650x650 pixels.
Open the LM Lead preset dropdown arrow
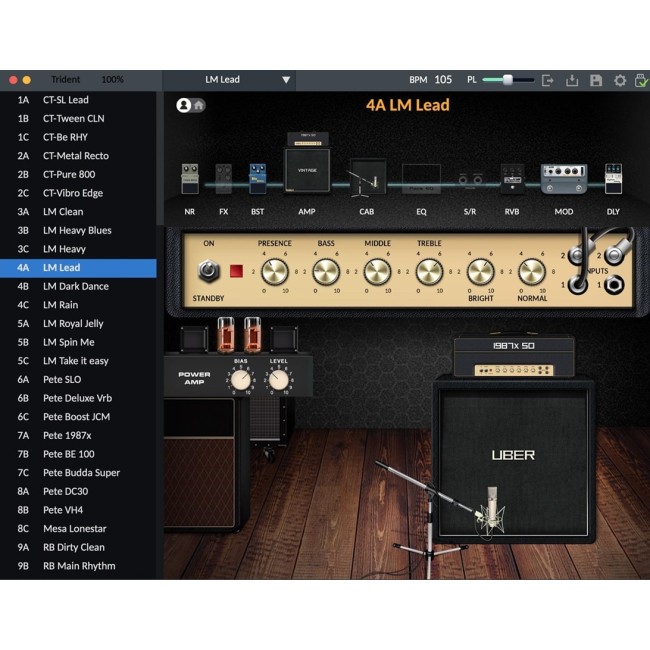(x=286, y=80)
